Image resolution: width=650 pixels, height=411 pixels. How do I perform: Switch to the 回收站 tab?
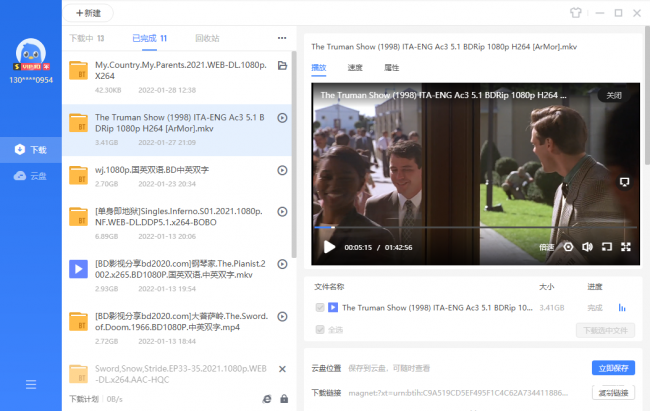(207, 38)
